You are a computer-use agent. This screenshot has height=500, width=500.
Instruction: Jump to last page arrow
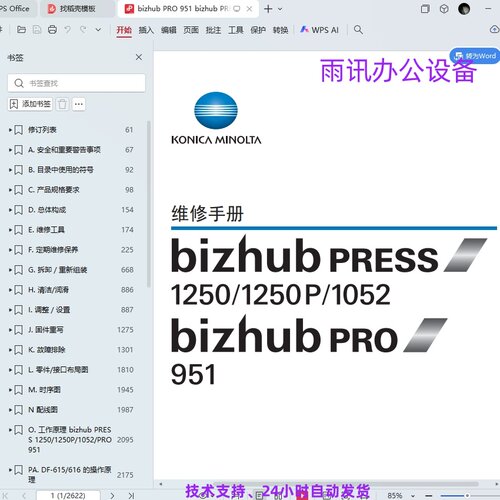point(131,496)
